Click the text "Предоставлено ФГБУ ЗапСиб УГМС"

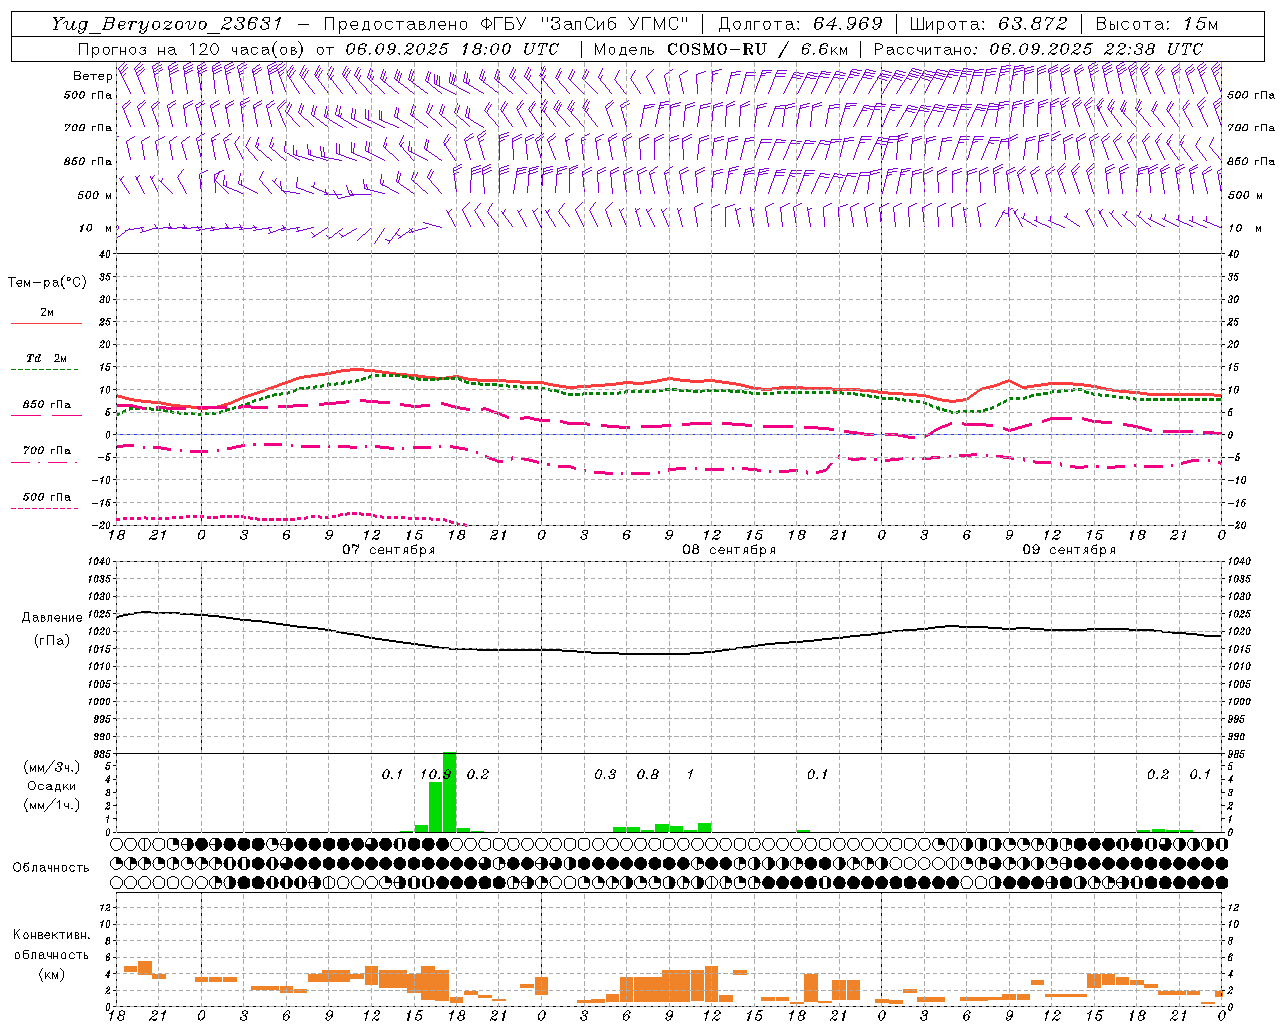507,24
